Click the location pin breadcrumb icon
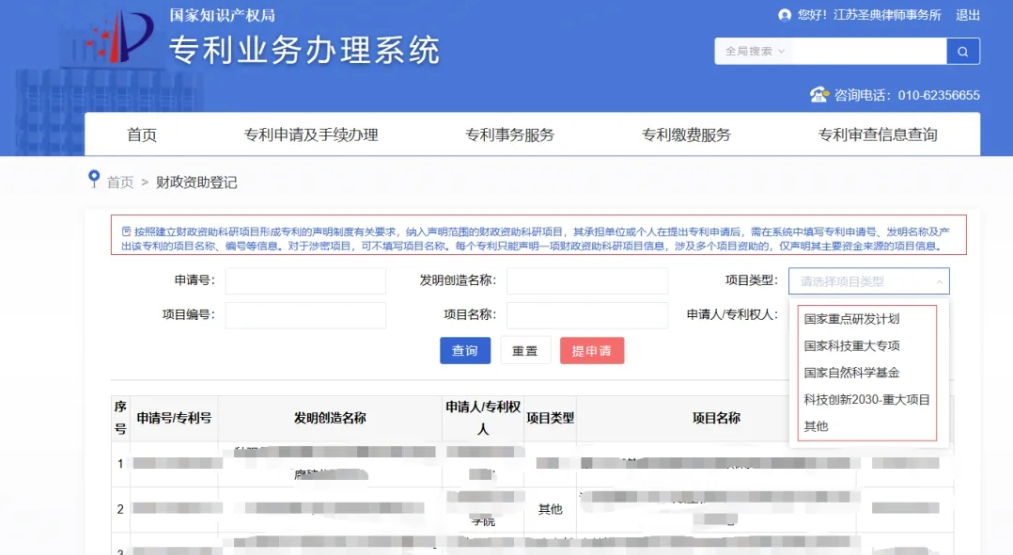Viewport: 1013px width, 555px height. pyautogui.click(x=94, y=179)
